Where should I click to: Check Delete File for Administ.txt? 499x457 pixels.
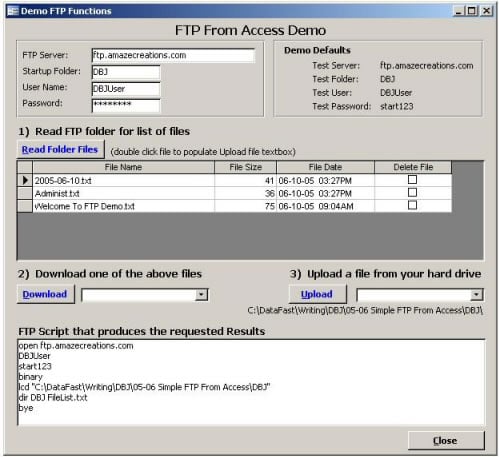(x=412, y=192)
